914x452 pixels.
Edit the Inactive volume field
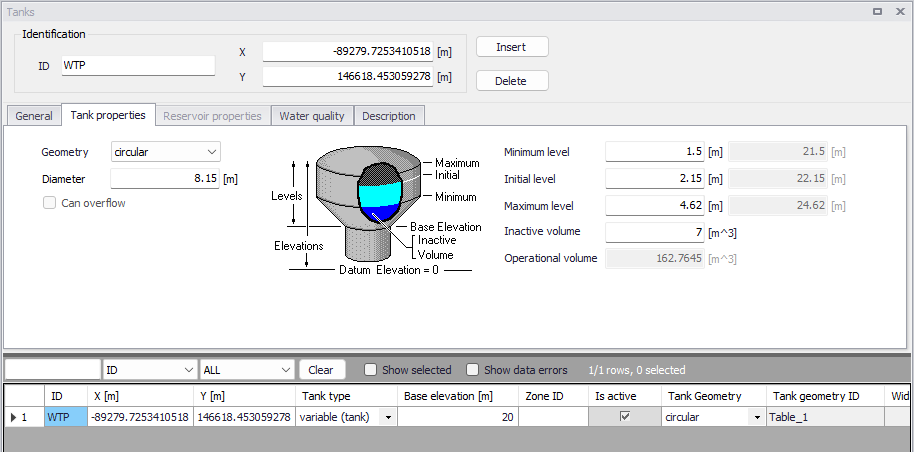pyautogui.click(x=655, y=232)
